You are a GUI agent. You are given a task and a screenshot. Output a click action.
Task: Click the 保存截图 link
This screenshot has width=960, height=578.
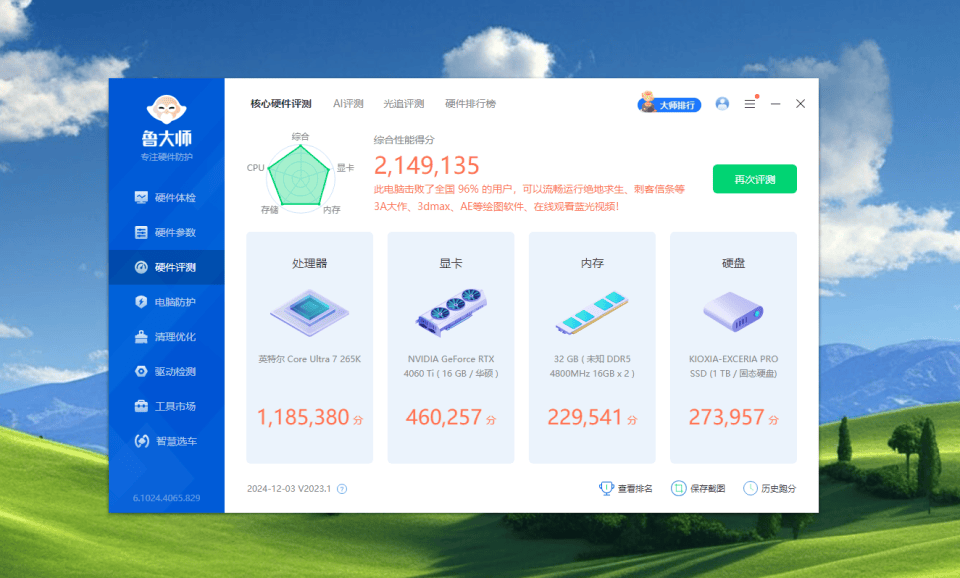699,488
